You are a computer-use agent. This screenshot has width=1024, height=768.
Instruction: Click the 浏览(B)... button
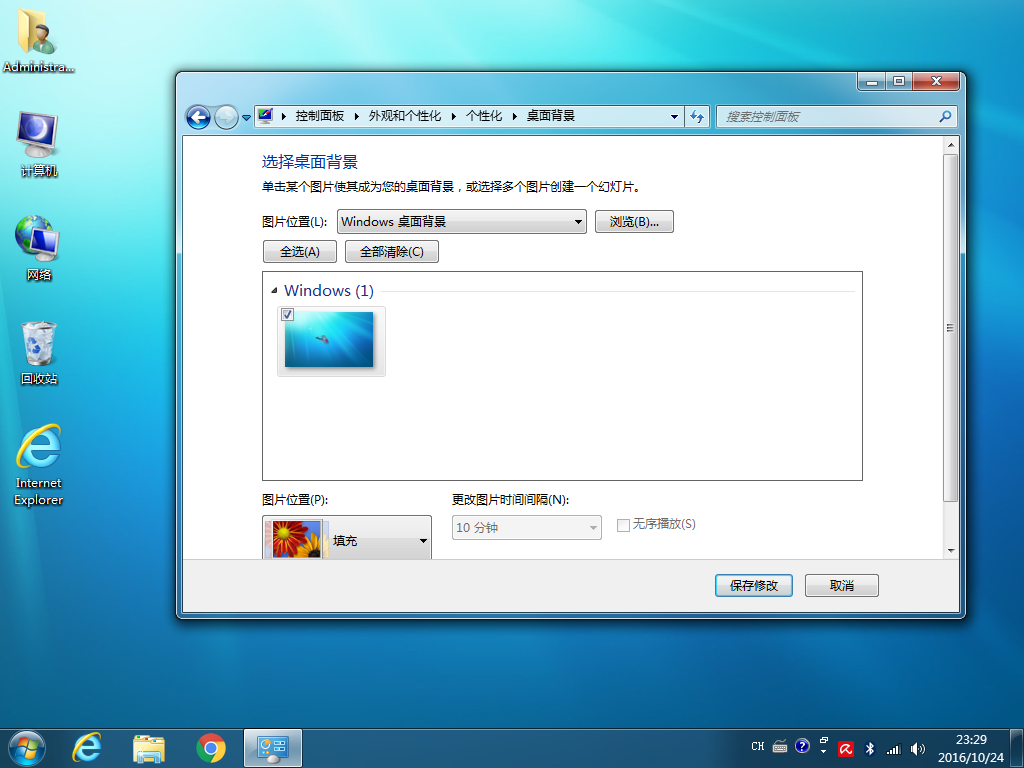click(633, 221)
